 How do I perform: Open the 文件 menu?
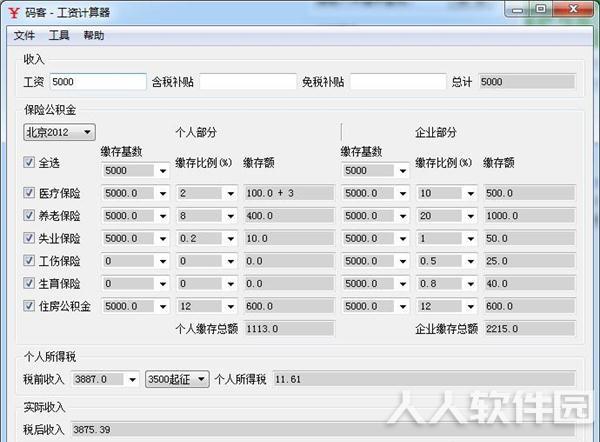24,36
